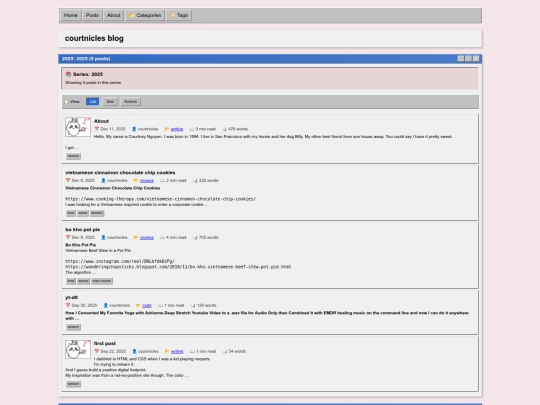Click the chart icon beside 130 words
The height and width of the screenshot is (405, 540).
[x=193, y=305]
